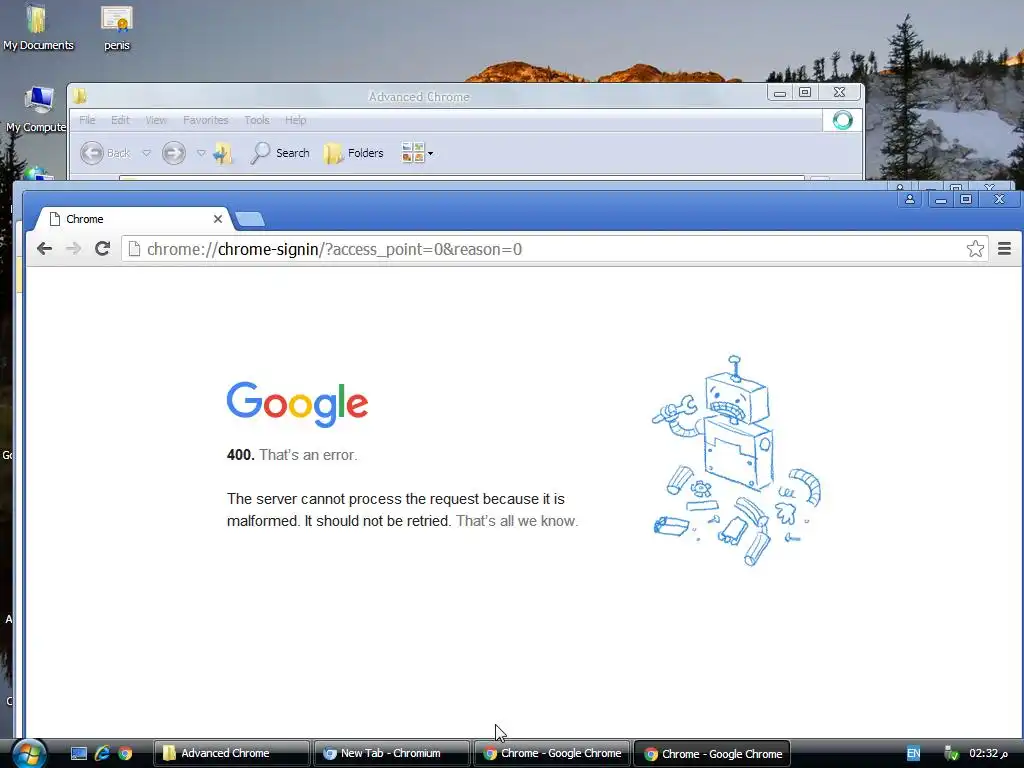1024x768 pixels.
Task: Launch Chrome from quick launch
Action: [125, 754]
